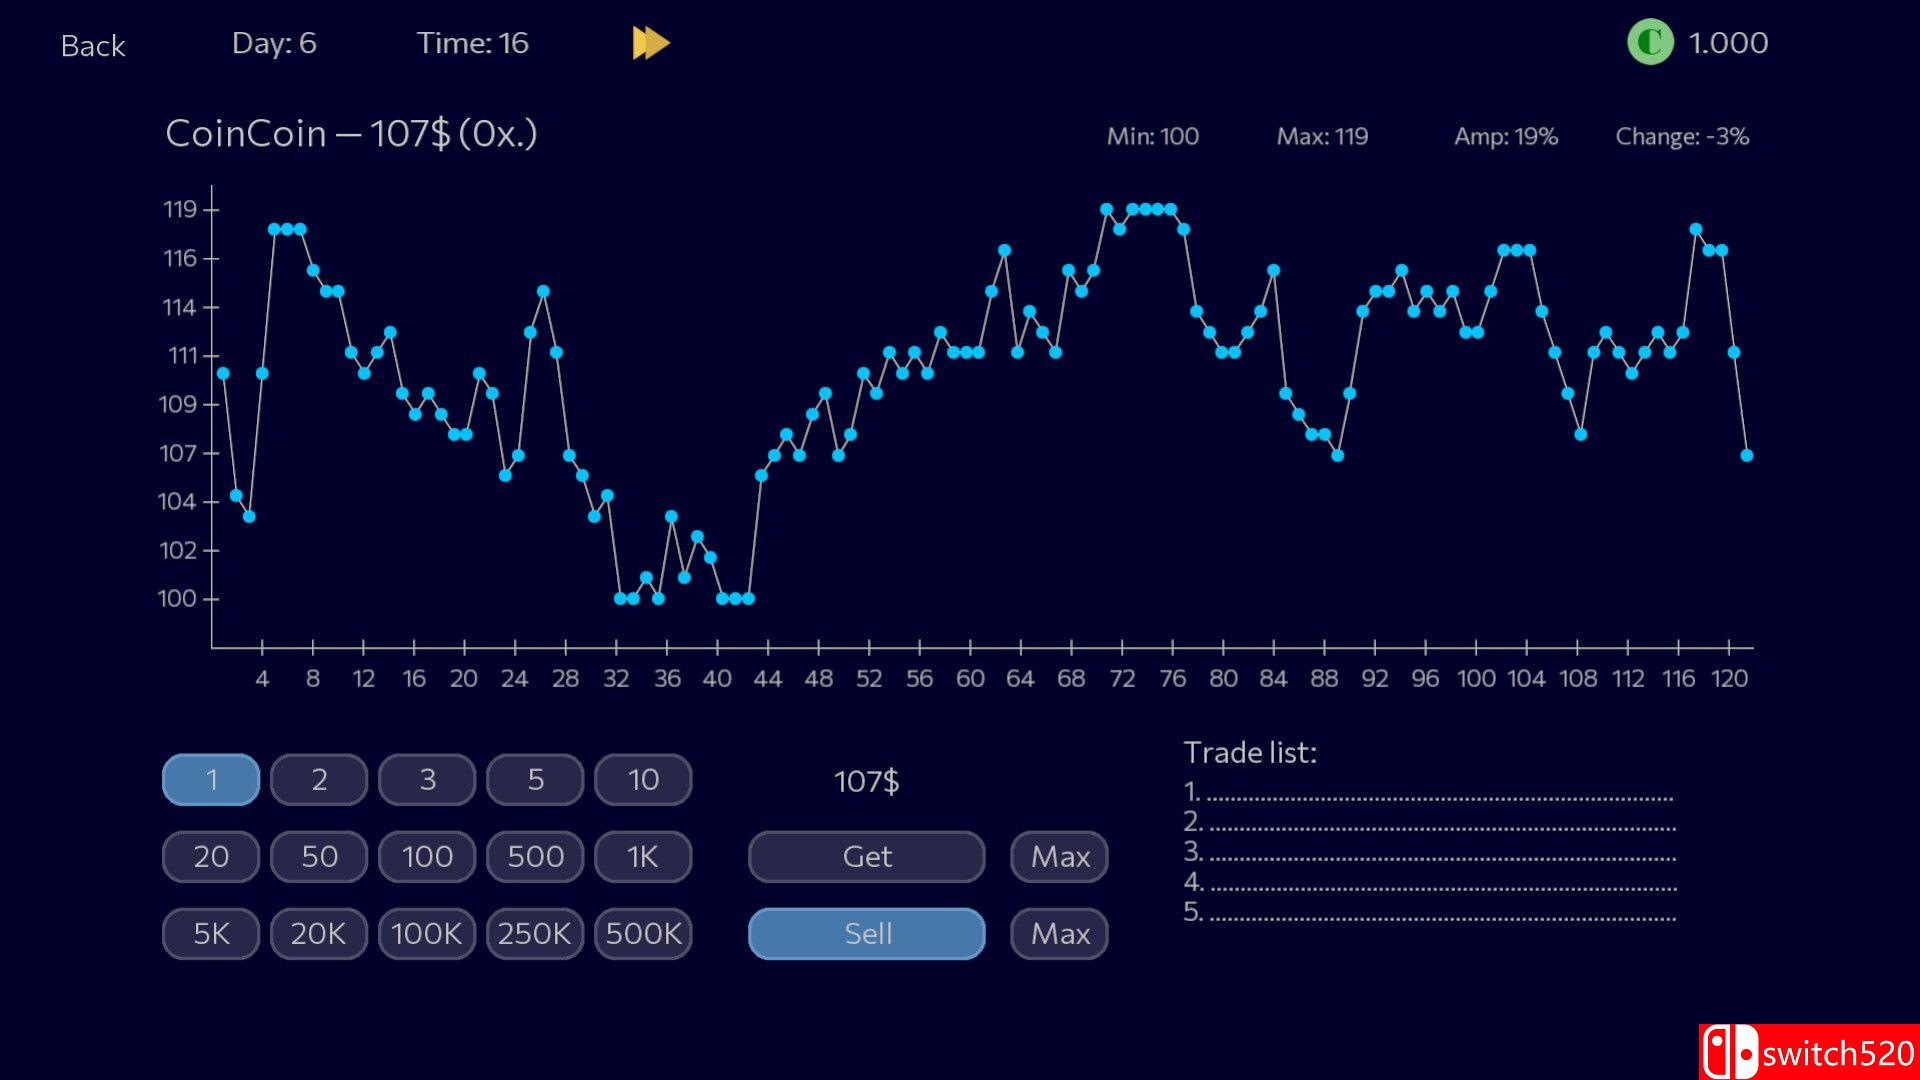Click the last data point on the chart

pyautogui.click(x=1747, y=456)
